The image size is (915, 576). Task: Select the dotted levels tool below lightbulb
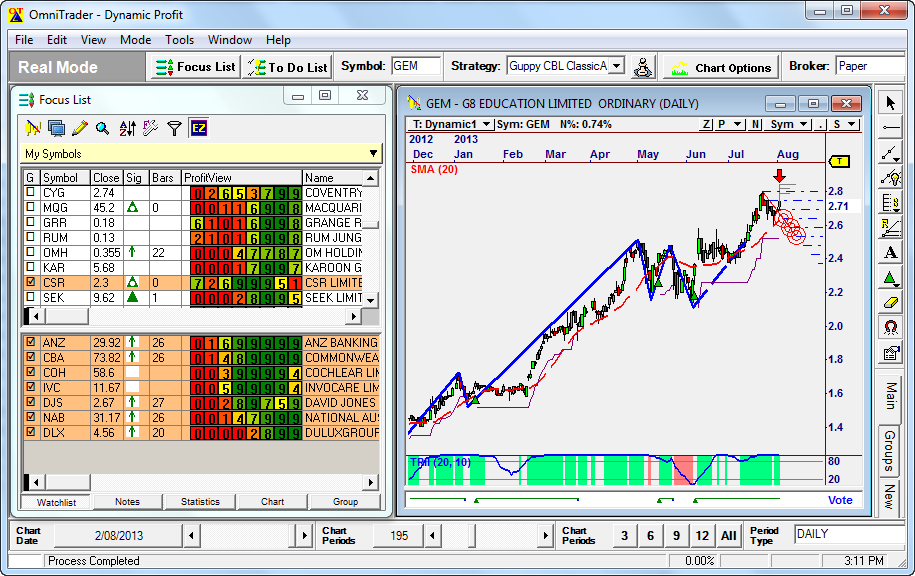(890, 203)
